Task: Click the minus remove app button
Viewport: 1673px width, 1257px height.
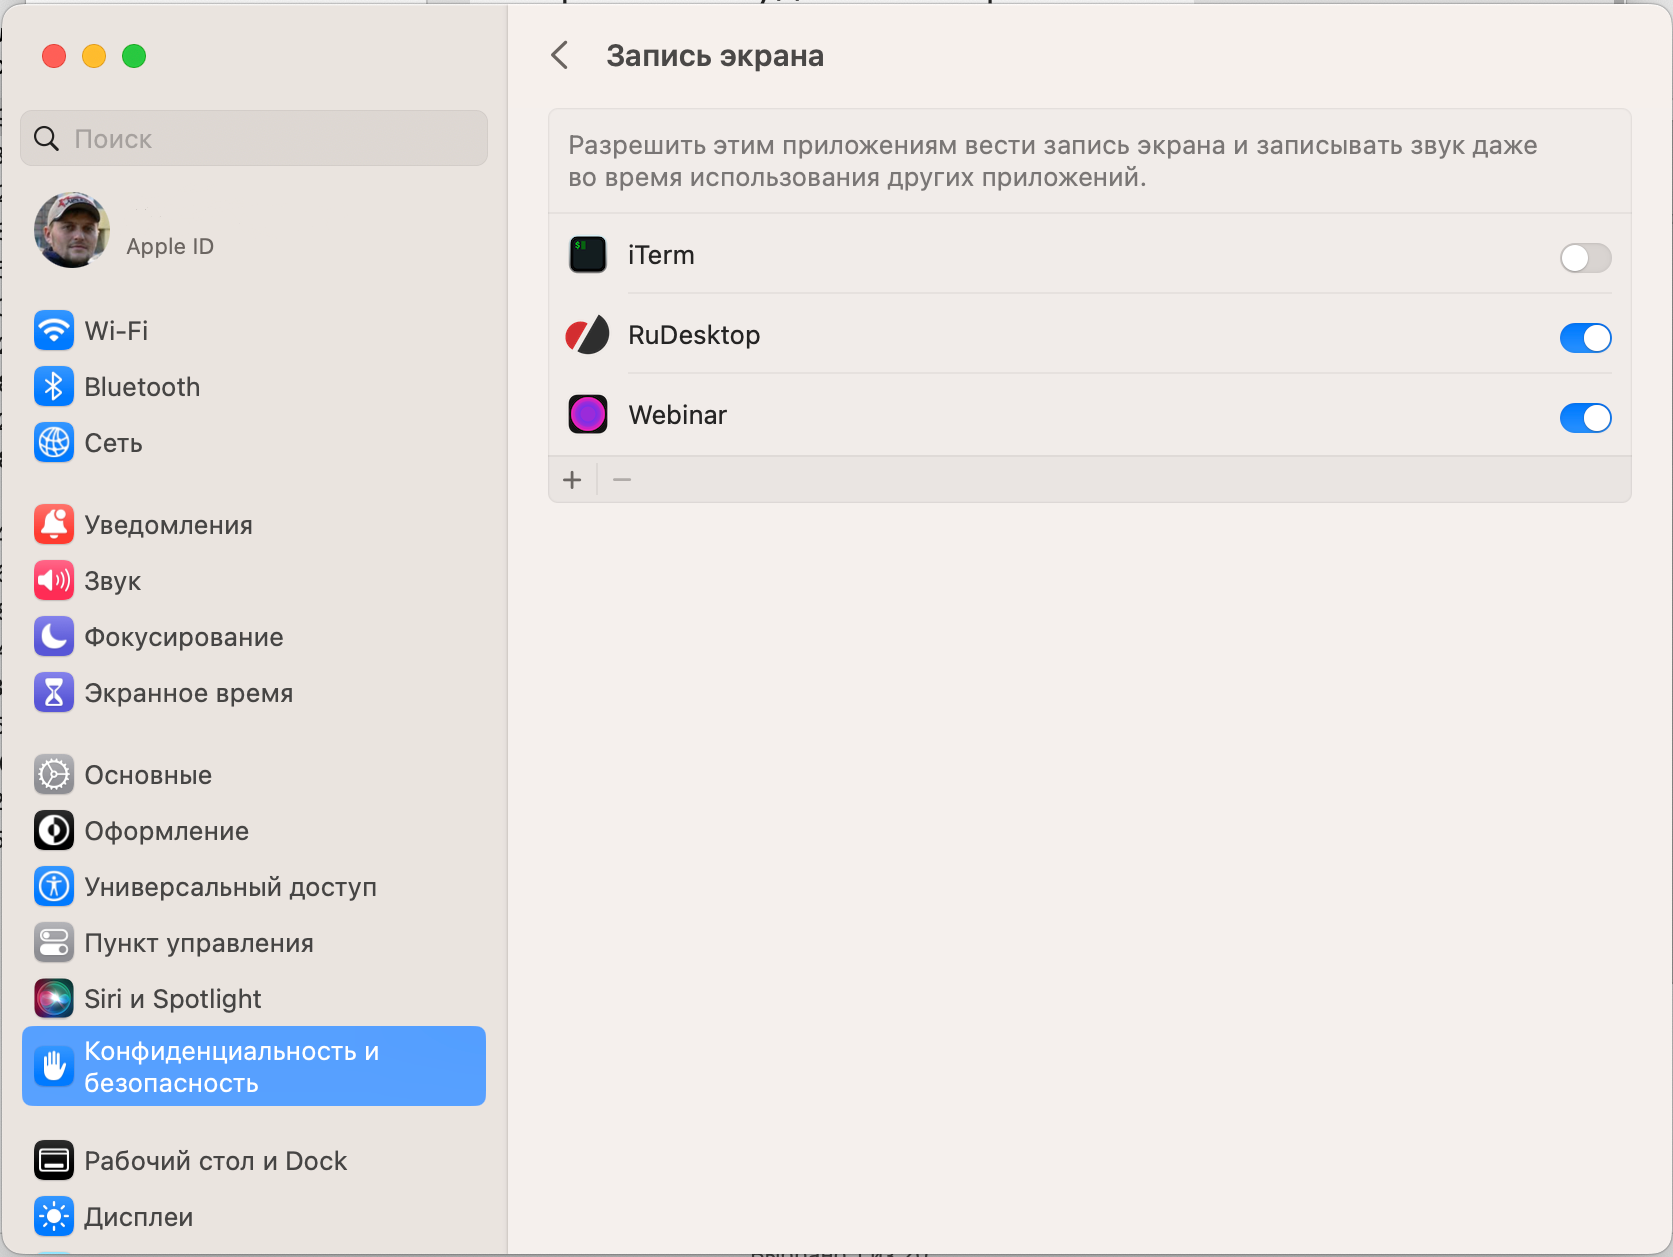Action: (622, 480)
